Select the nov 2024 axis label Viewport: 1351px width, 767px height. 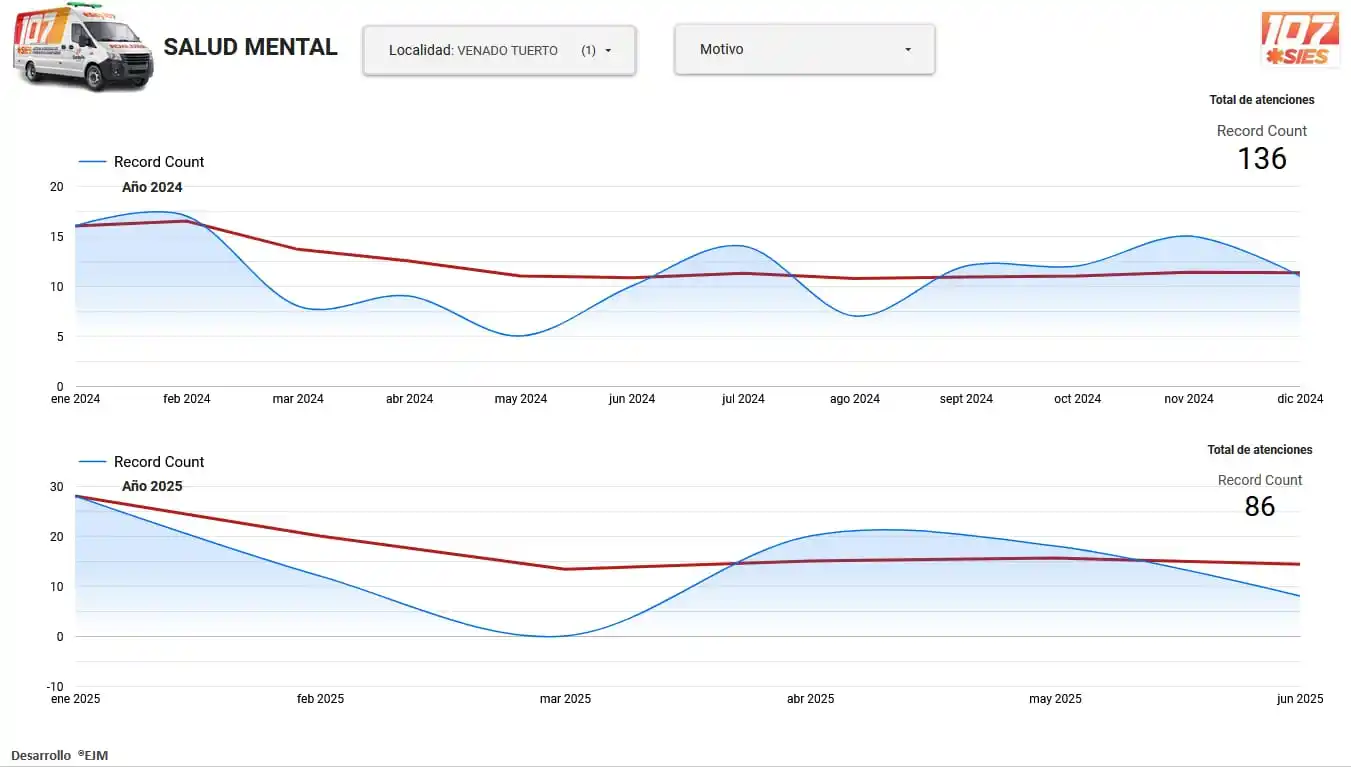[x=1188, y=399]
